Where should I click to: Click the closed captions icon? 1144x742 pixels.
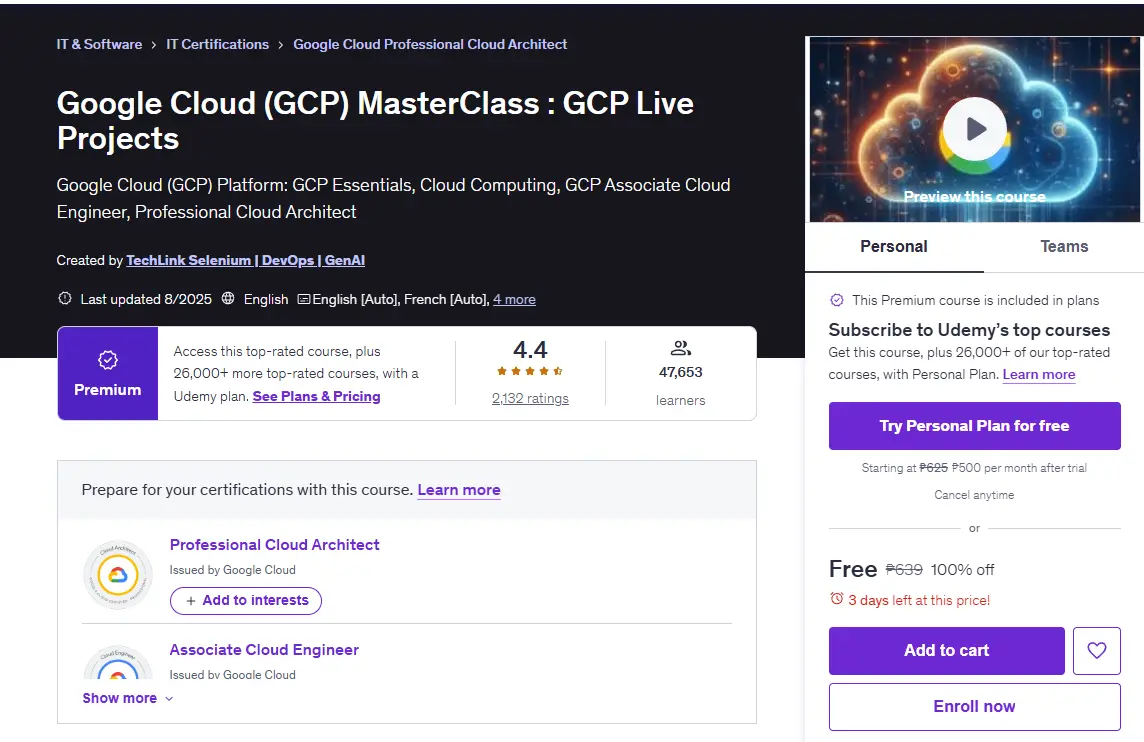(x=304, y=299)
